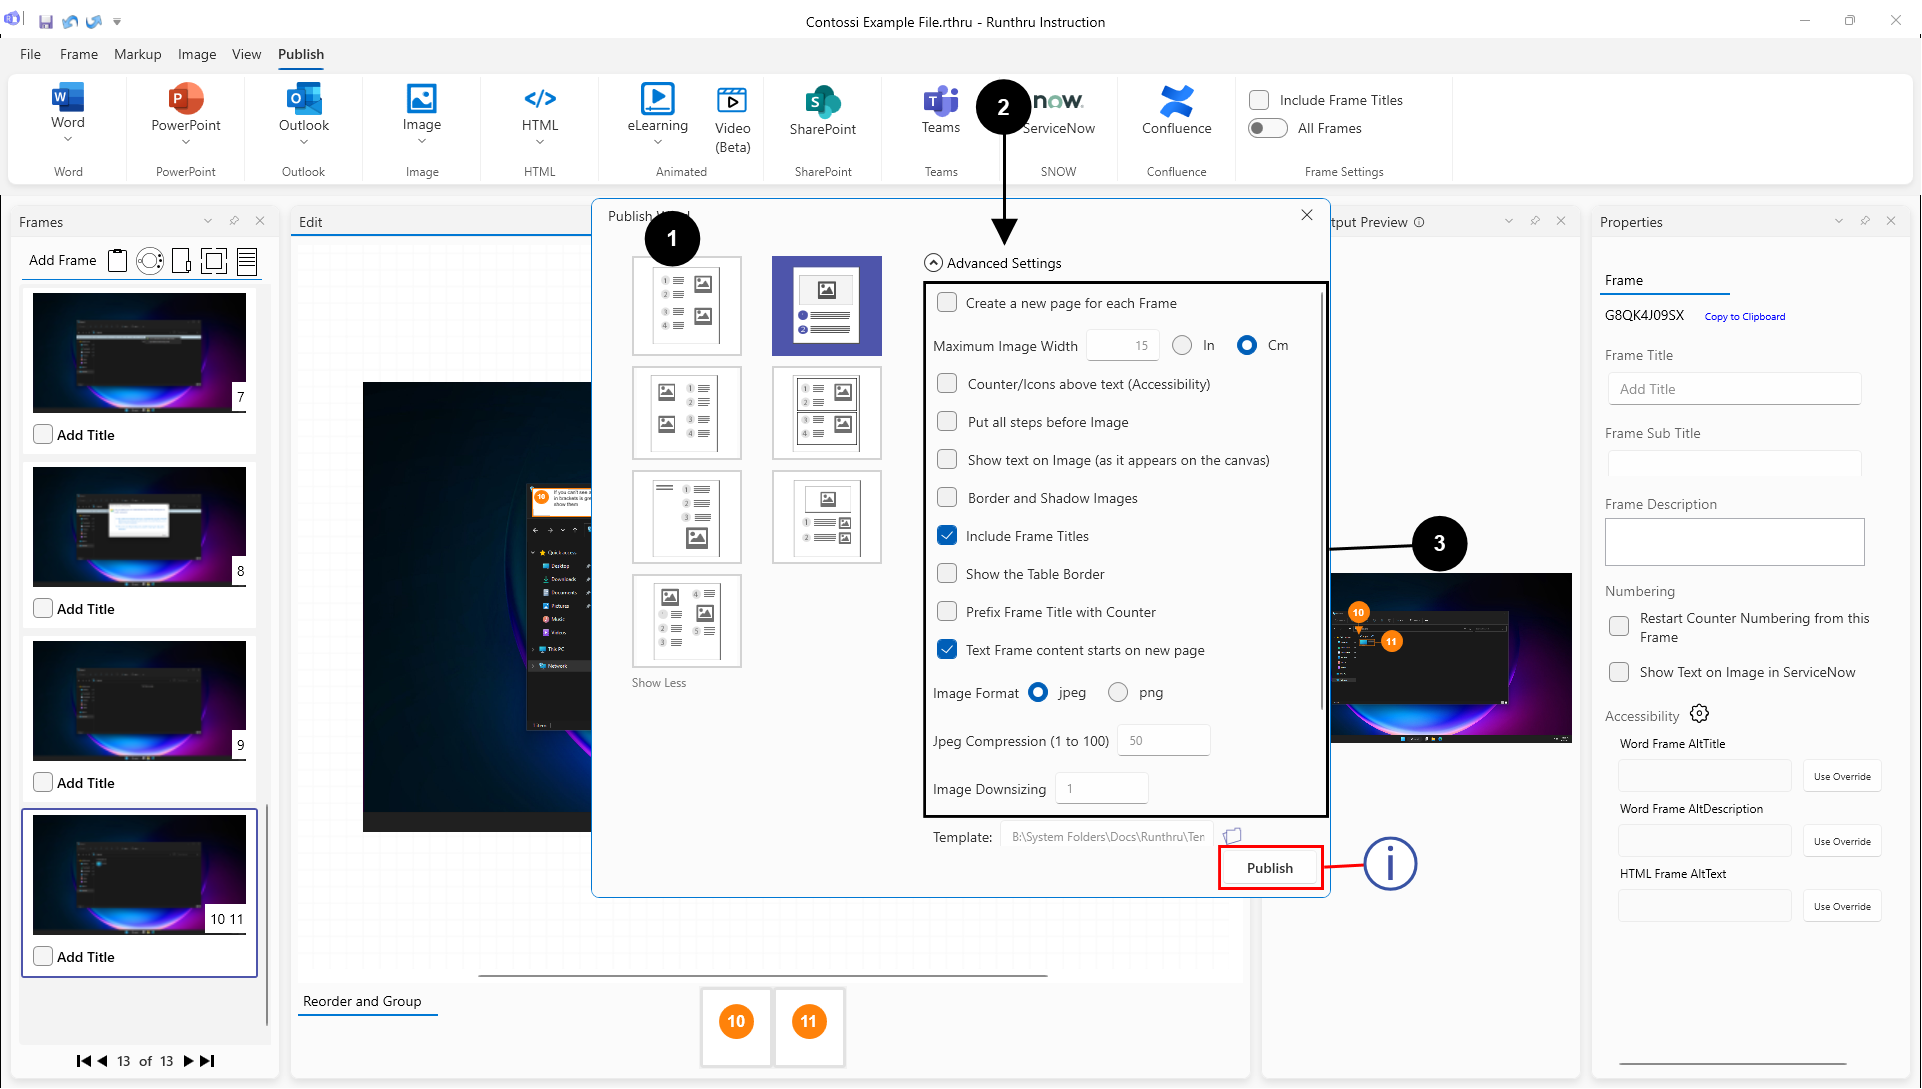Open the Markup menu tab
1922x1089 pixels.
tap(137, 54)
